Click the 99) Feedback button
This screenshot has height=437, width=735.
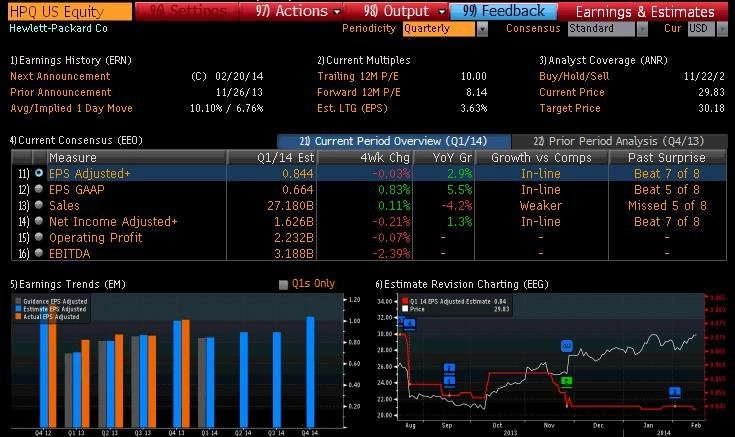[x=503, y=11]
